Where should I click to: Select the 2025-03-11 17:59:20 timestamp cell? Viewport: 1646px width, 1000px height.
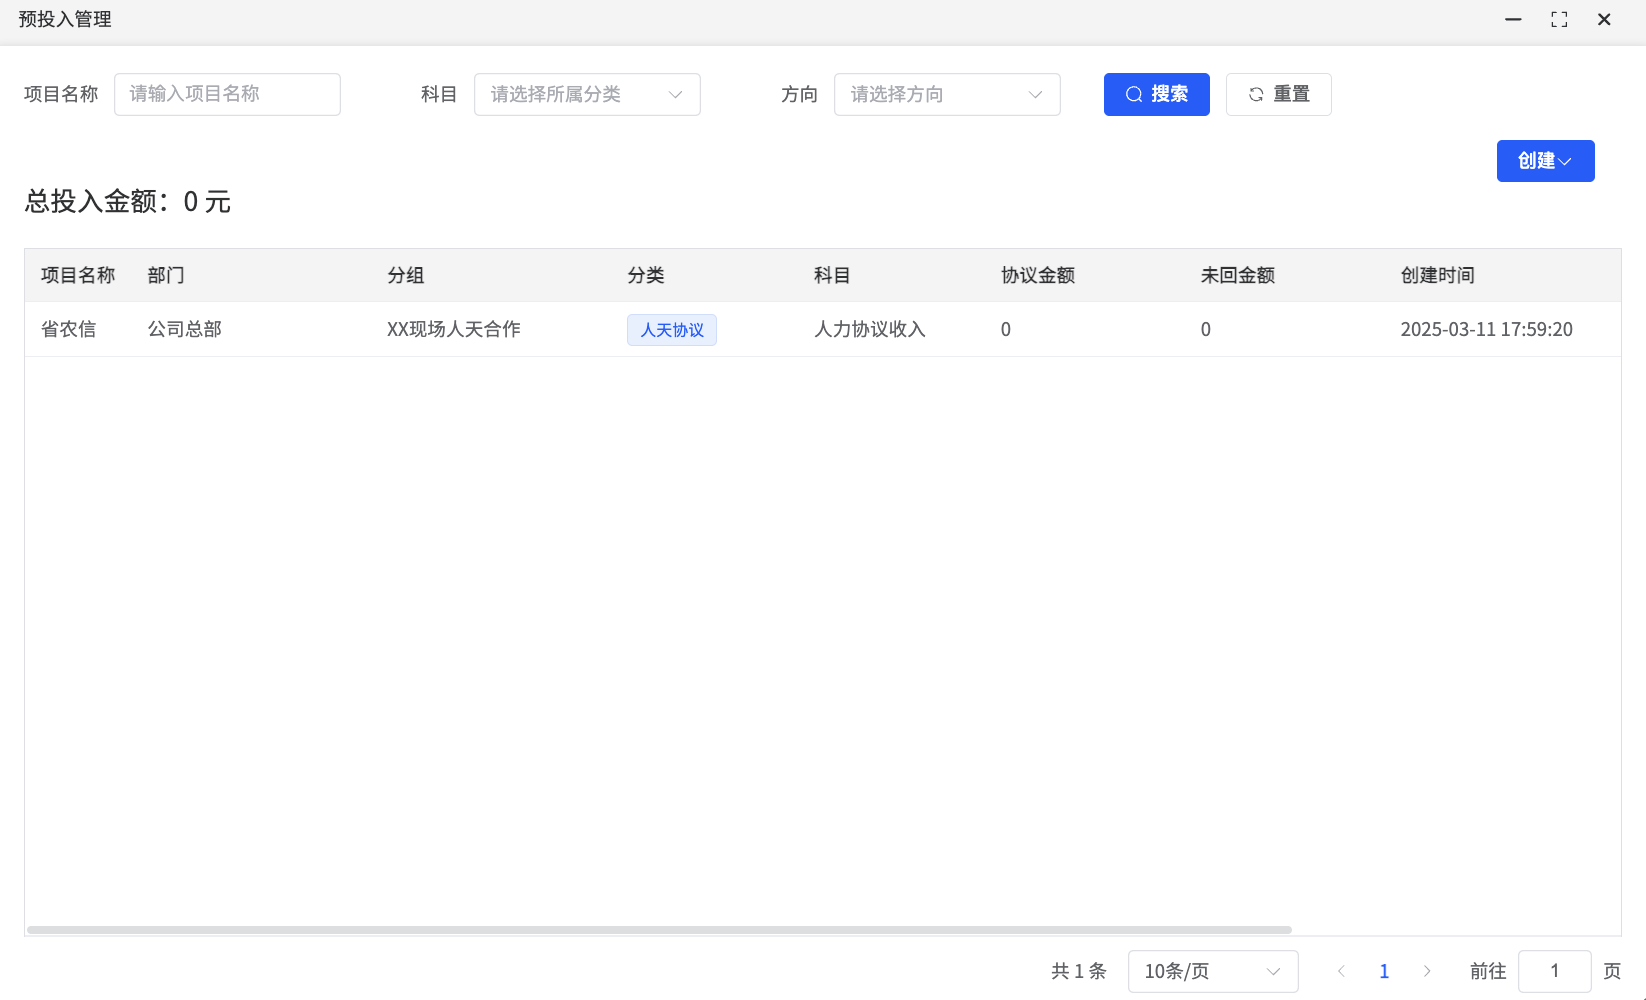[1487, 329]
